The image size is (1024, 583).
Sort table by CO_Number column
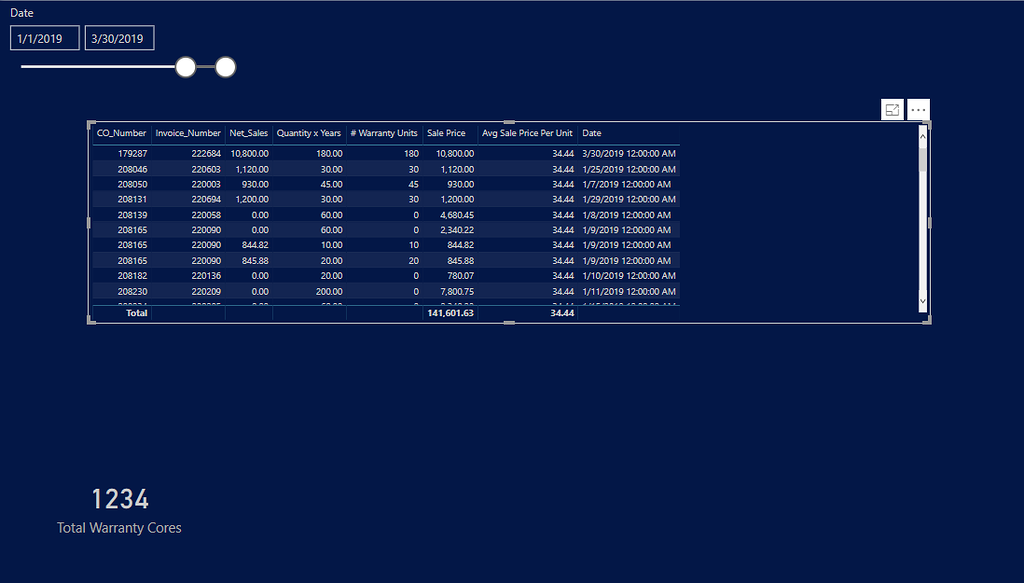(x=121, y=132)
